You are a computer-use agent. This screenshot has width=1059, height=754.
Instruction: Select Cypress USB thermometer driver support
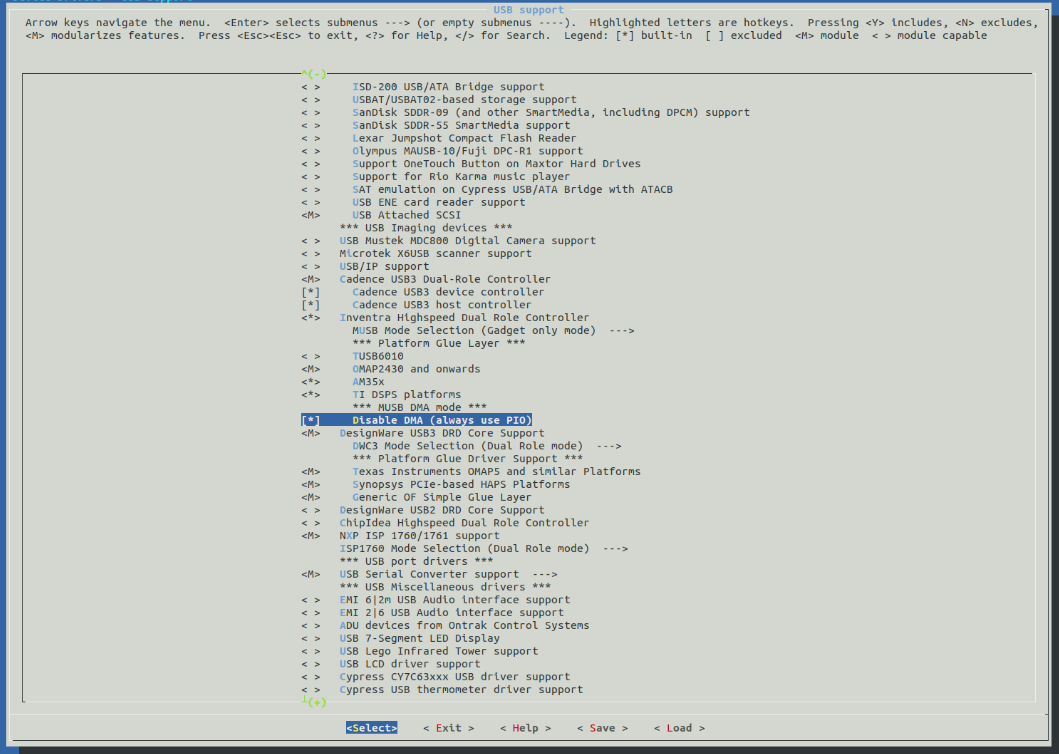[x=461, y=689]
